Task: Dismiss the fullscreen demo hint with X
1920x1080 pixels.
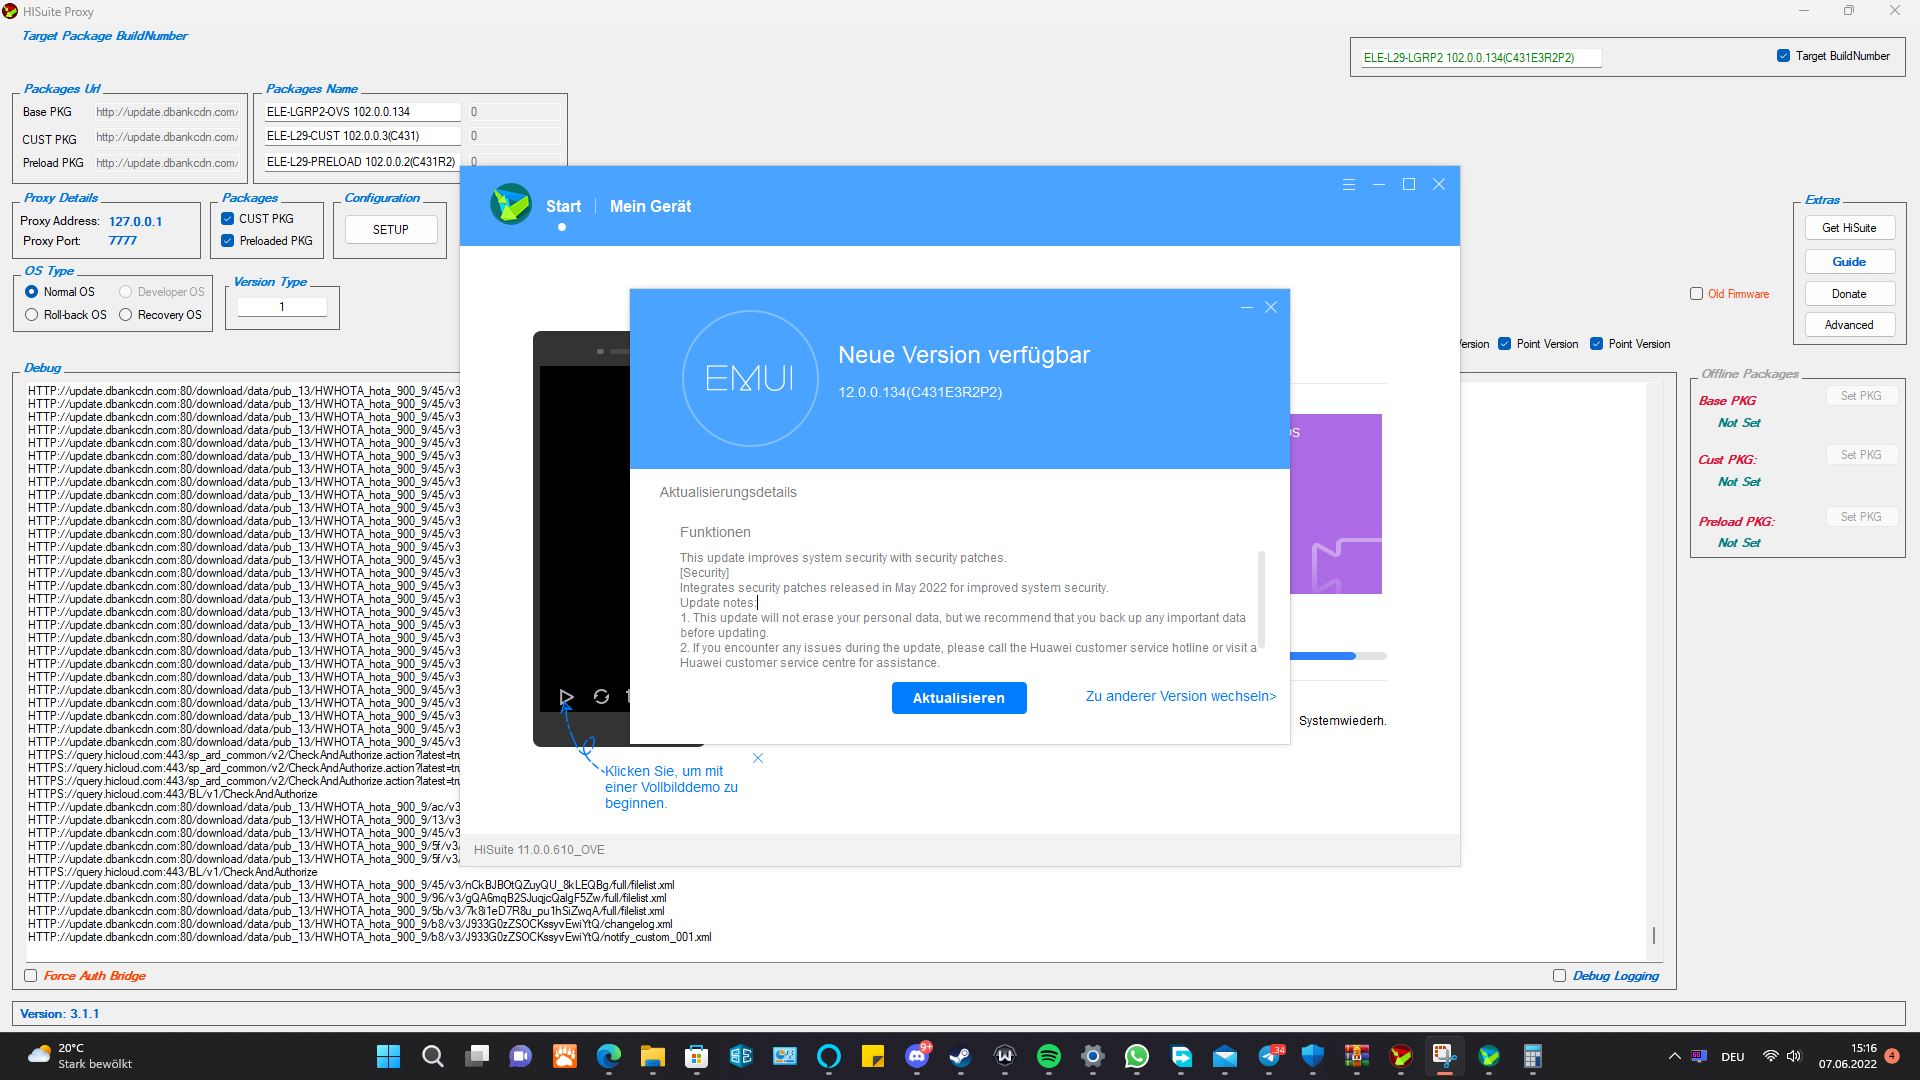Action: [758, 758]
